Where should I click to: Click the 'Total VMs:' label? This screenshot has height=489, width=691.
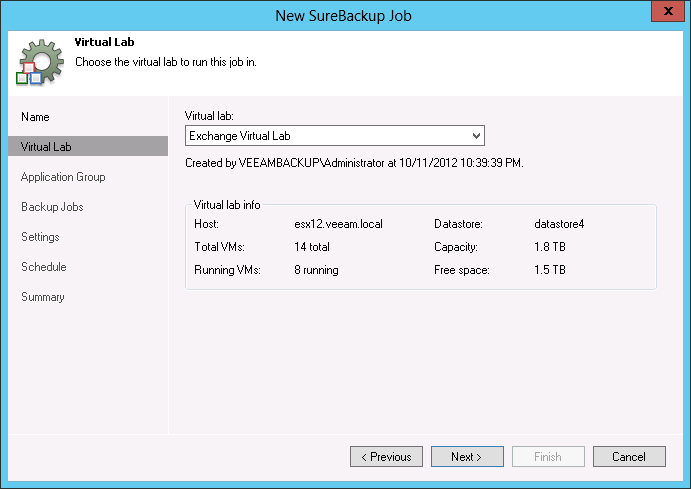[219, 247]
